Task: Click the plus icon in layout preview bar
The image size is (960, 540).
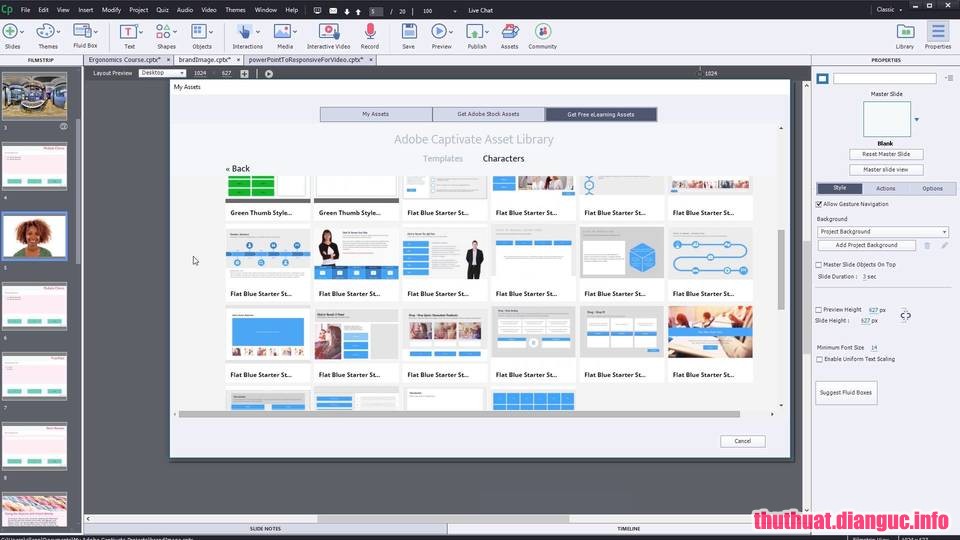Action: tap(244, 73)
